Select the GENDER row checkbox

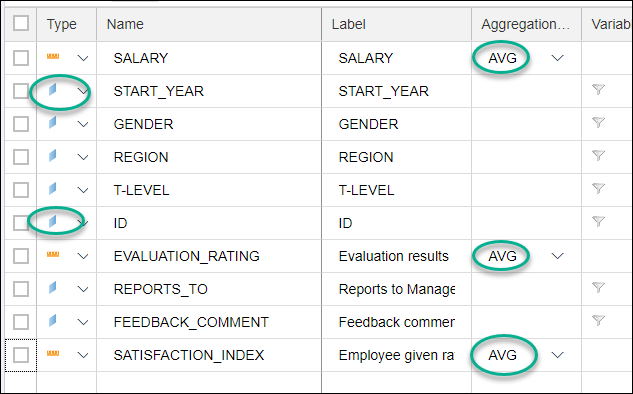coord(21,124)
